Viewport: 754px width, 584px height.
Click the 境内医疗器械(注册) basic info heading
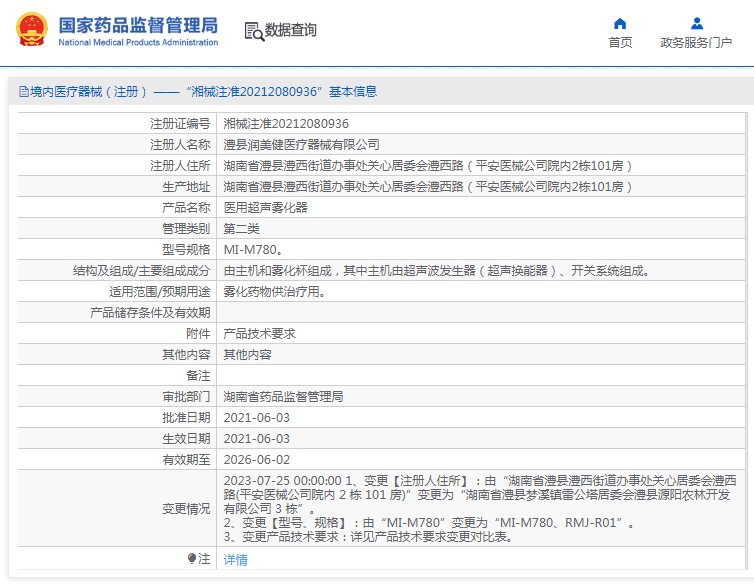(203, 91)
